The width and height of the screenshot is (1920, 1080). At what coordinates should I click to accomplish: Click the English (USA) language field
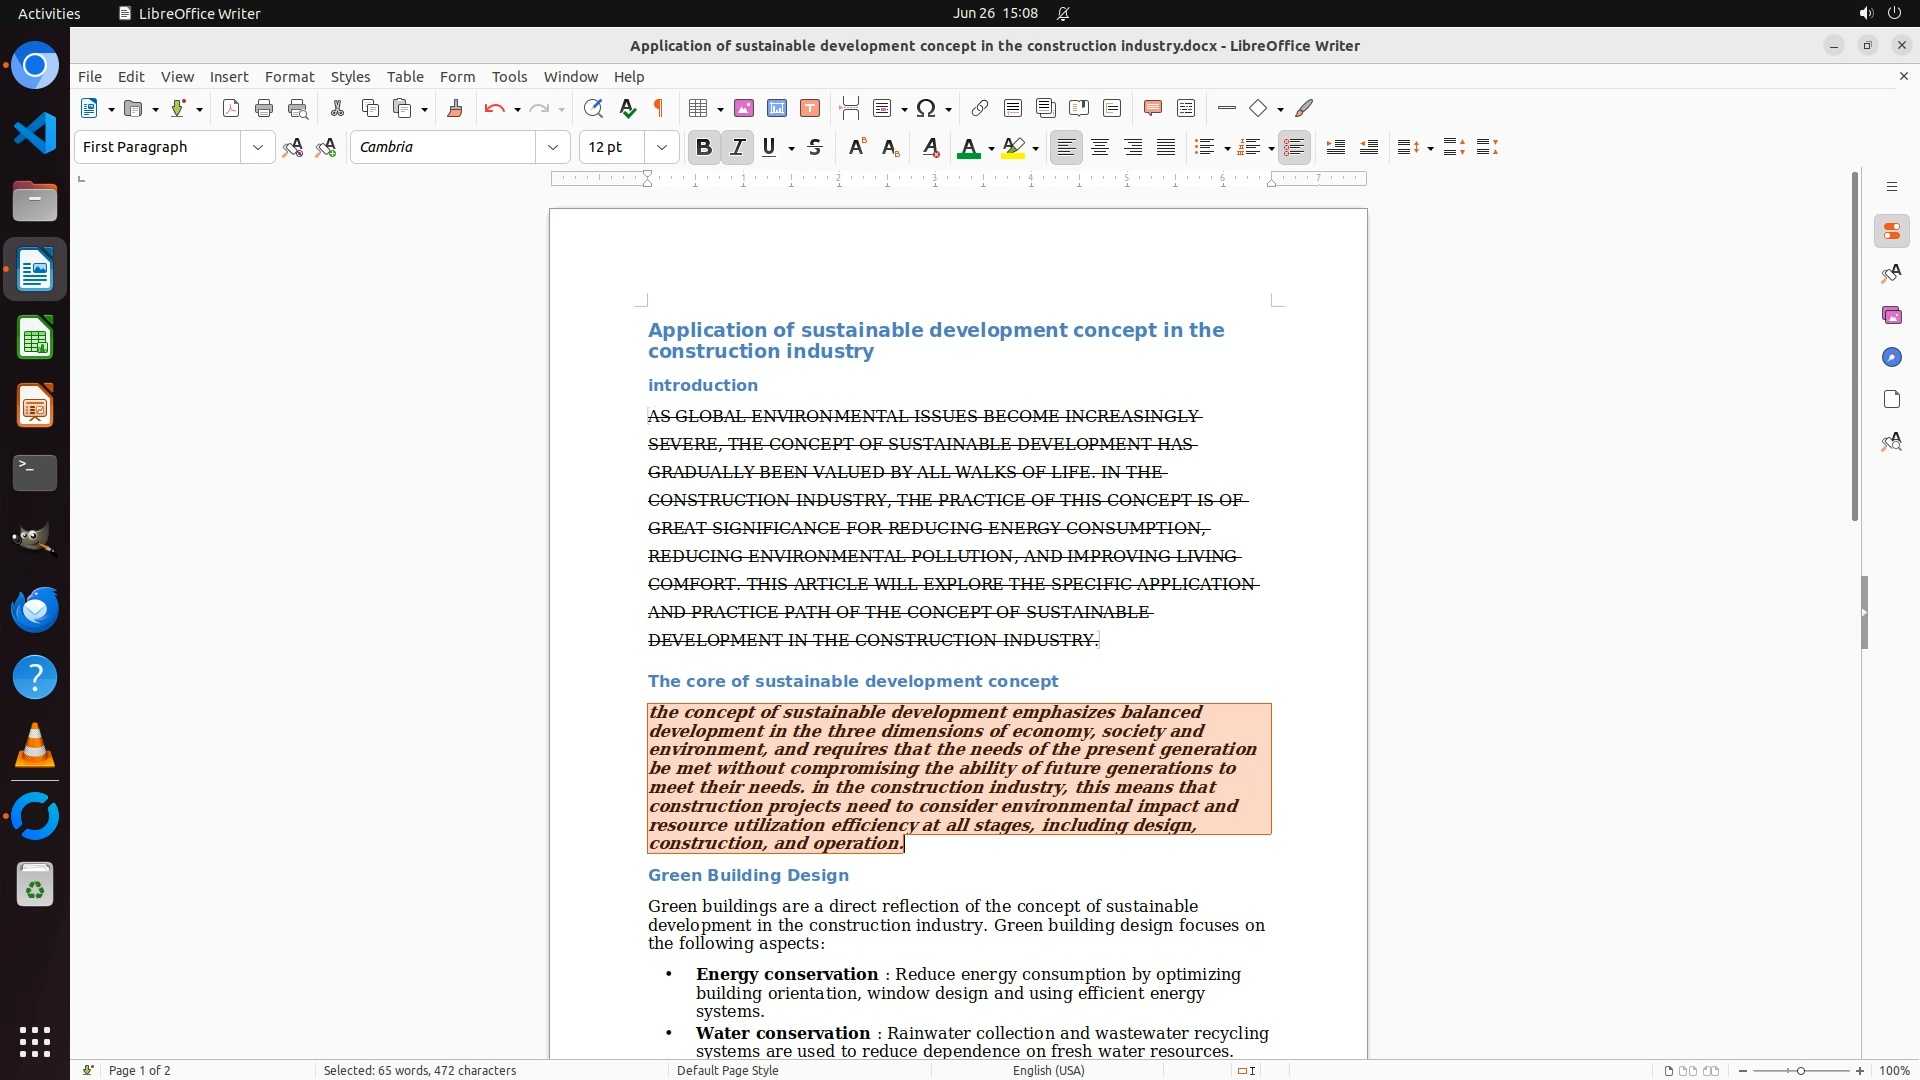coord(1048,1071)
